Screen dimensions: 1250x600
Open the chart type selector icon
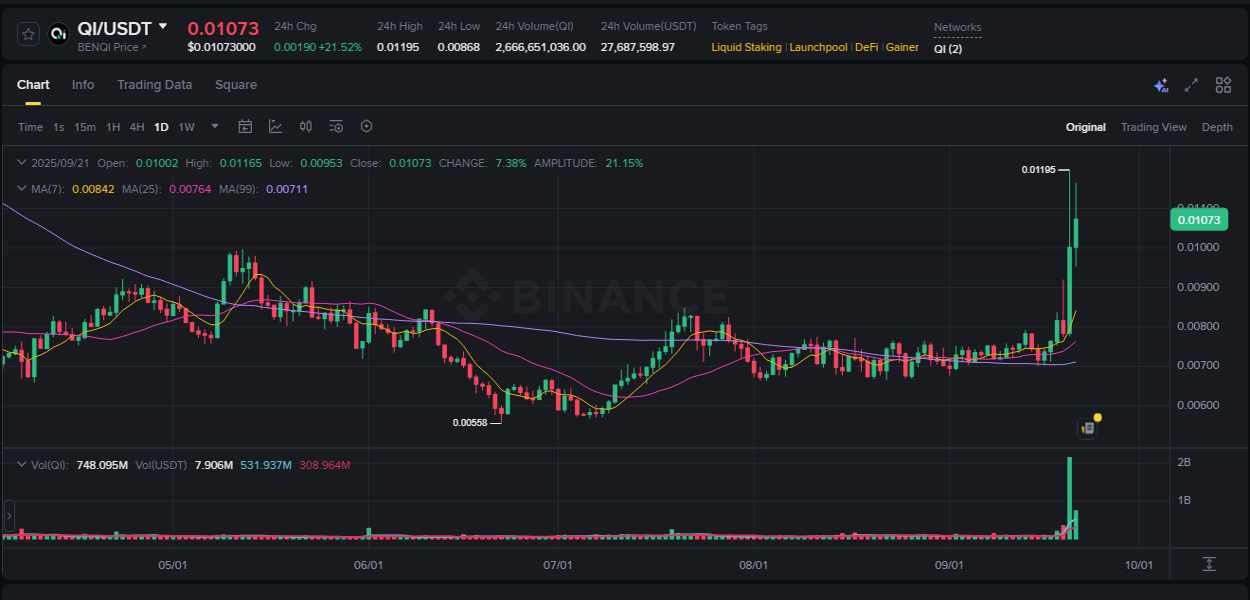275,127
